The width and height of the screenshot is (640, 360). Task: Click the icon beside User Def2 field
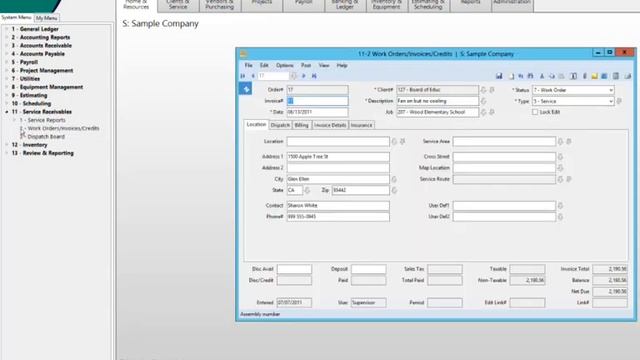560,217
